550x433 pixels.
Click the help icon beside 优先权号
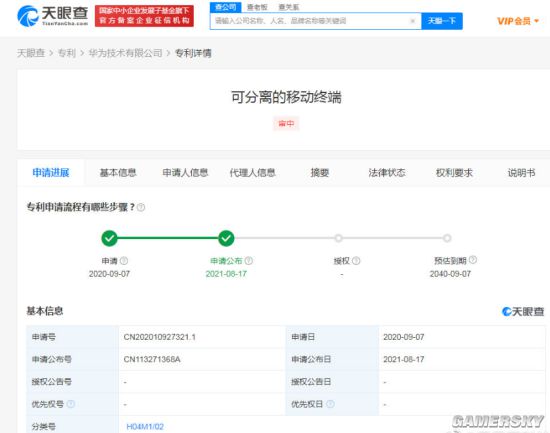coord(71,404)
